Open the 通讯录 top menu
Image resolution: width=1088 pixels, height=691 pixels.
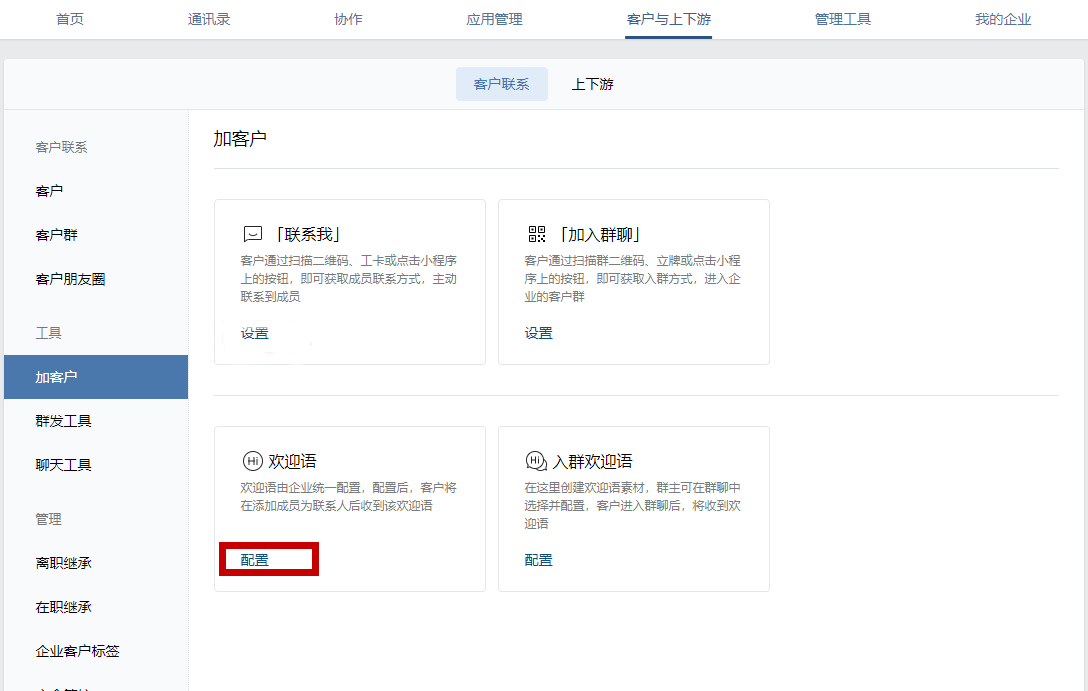coord(209,19)
